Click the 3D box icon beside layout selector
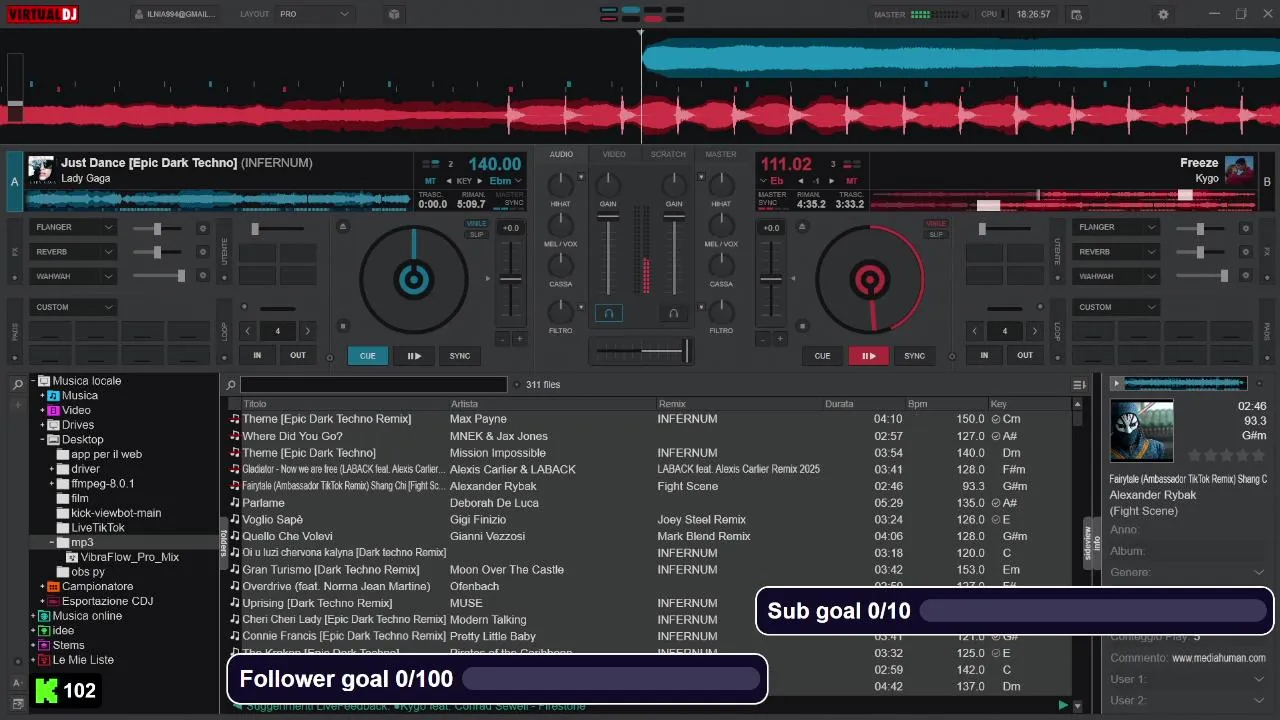This screenshot has width=1280, height=720. pos(394,15)
